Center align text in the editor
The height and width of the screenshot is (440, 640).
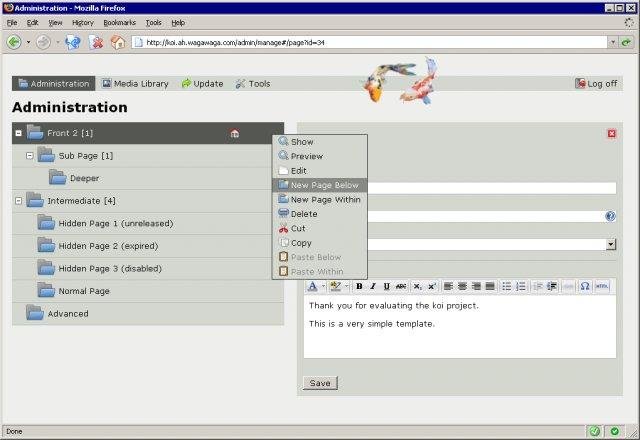462,286
